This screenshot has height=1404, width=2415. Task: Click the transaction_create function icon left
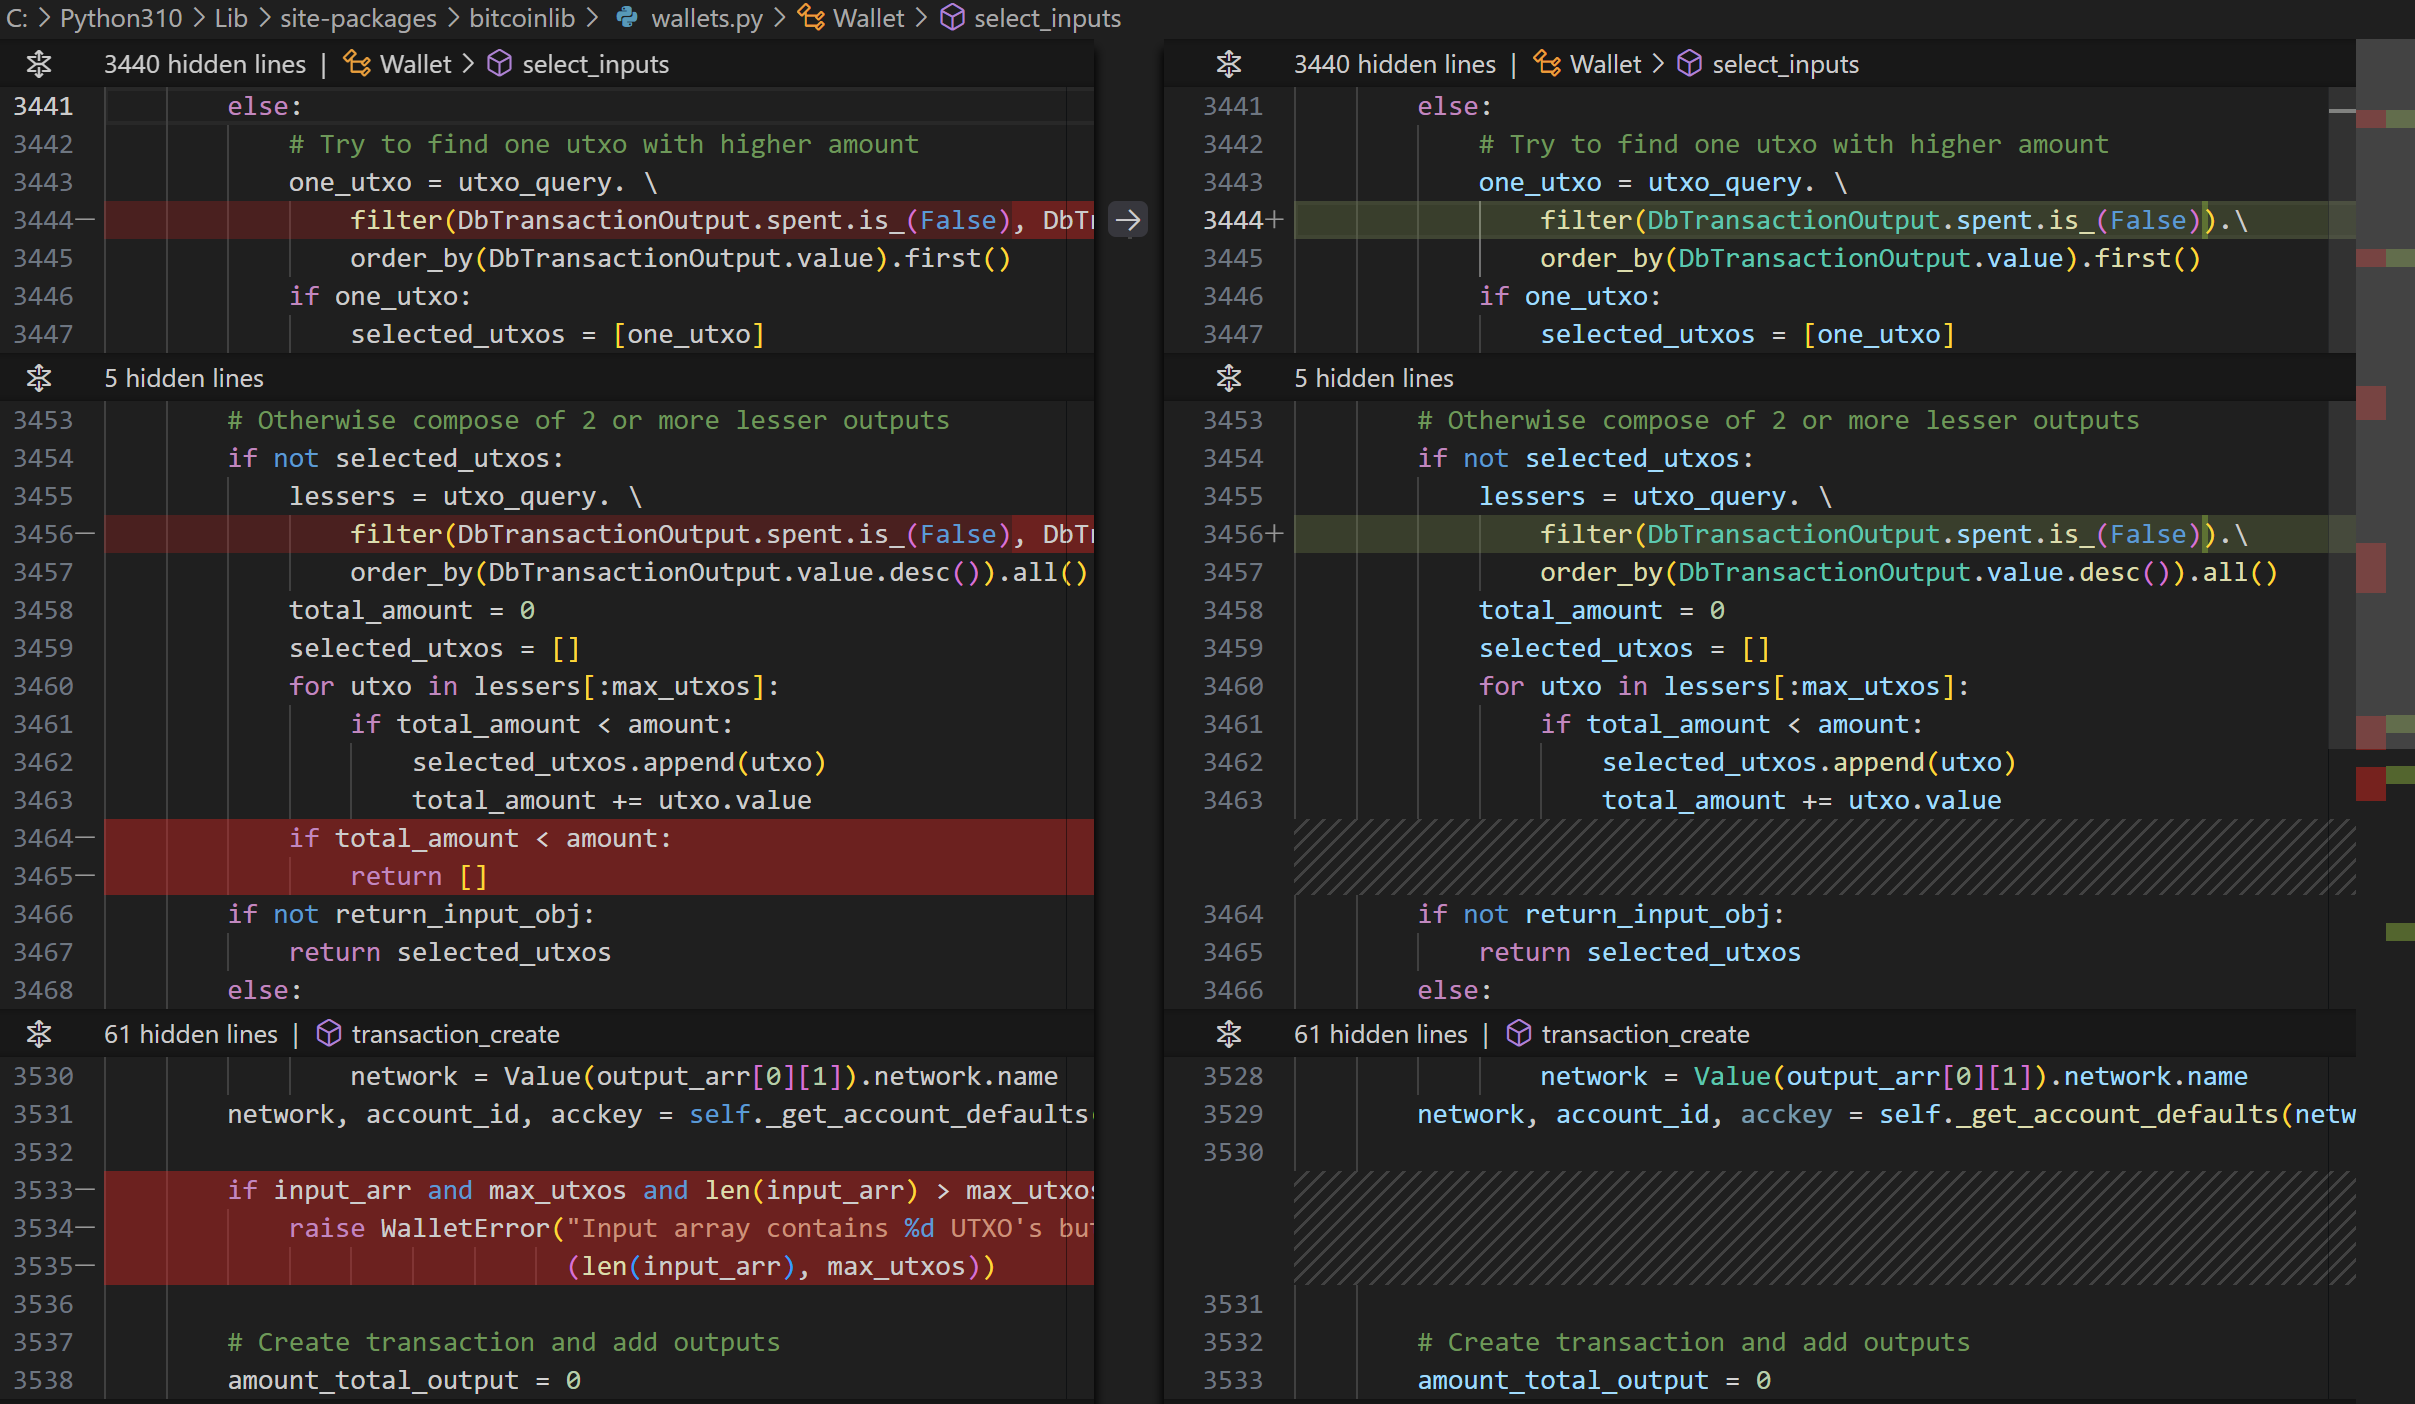click(x=324, y=1035)
